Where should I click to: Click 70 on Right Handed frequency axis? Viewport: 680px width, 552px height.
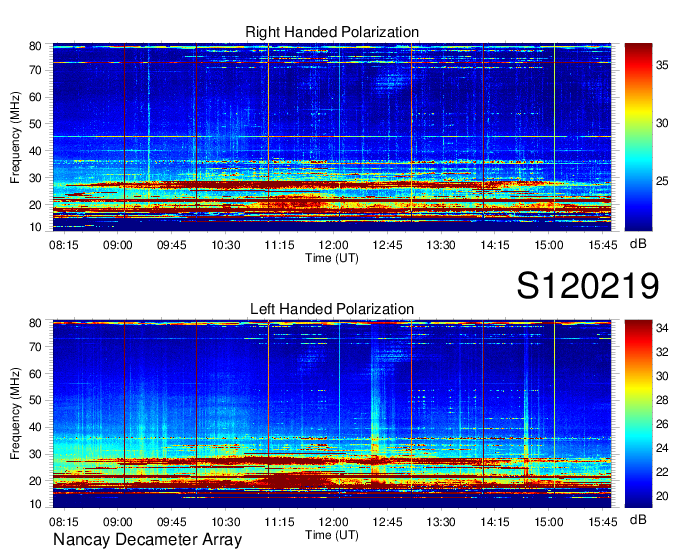click(x=35, y=70)
